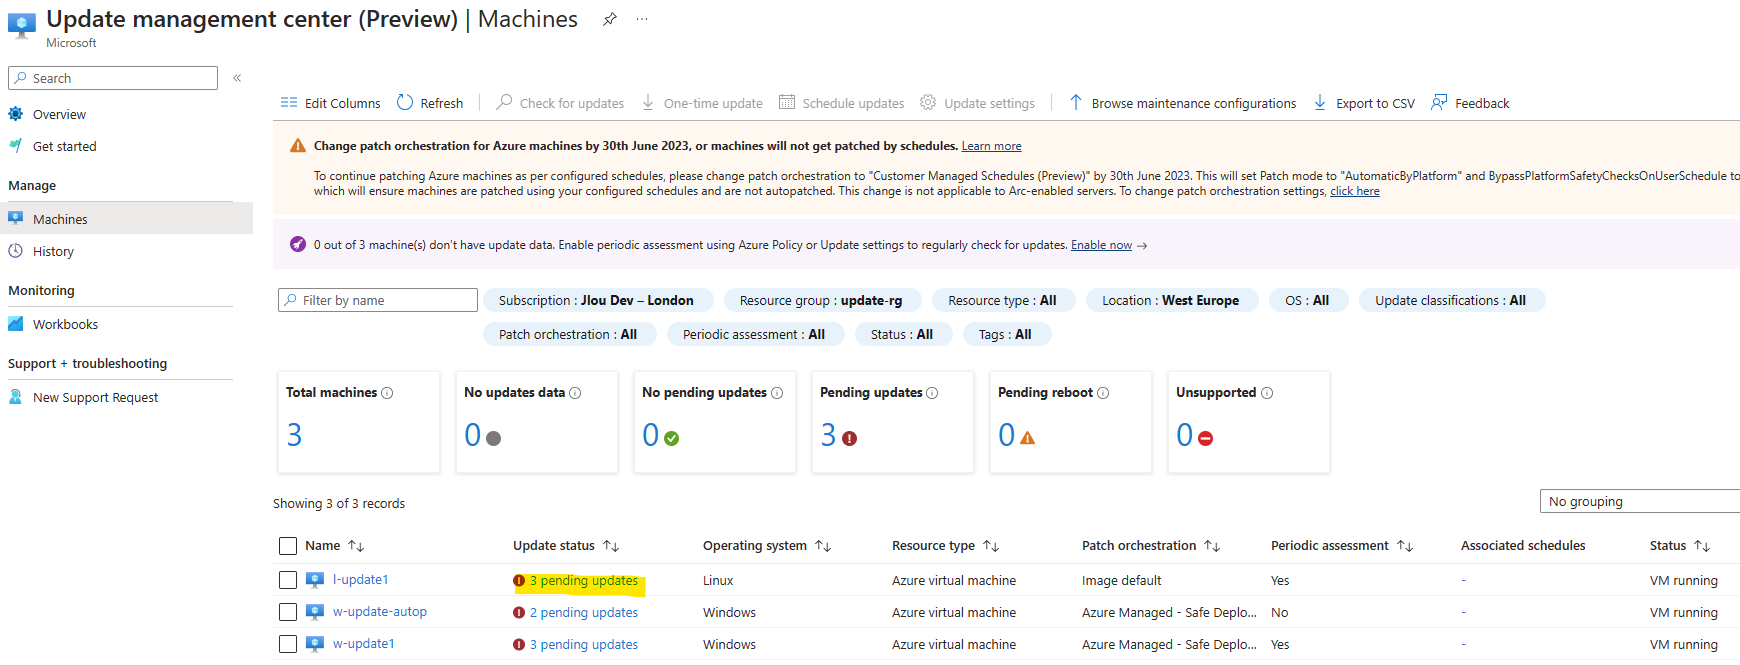Open the Tags filter
The height and width of the screenshot is (665, 1740).
(1006, 334)
